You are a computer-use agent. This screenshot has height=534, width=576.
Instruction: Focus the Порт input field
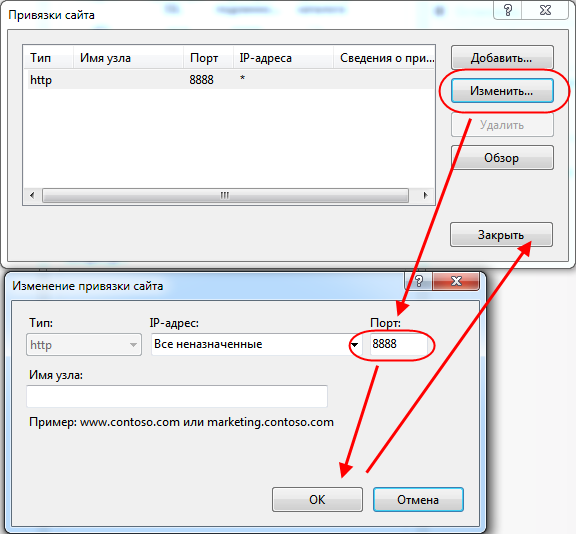tap(399, 344)
